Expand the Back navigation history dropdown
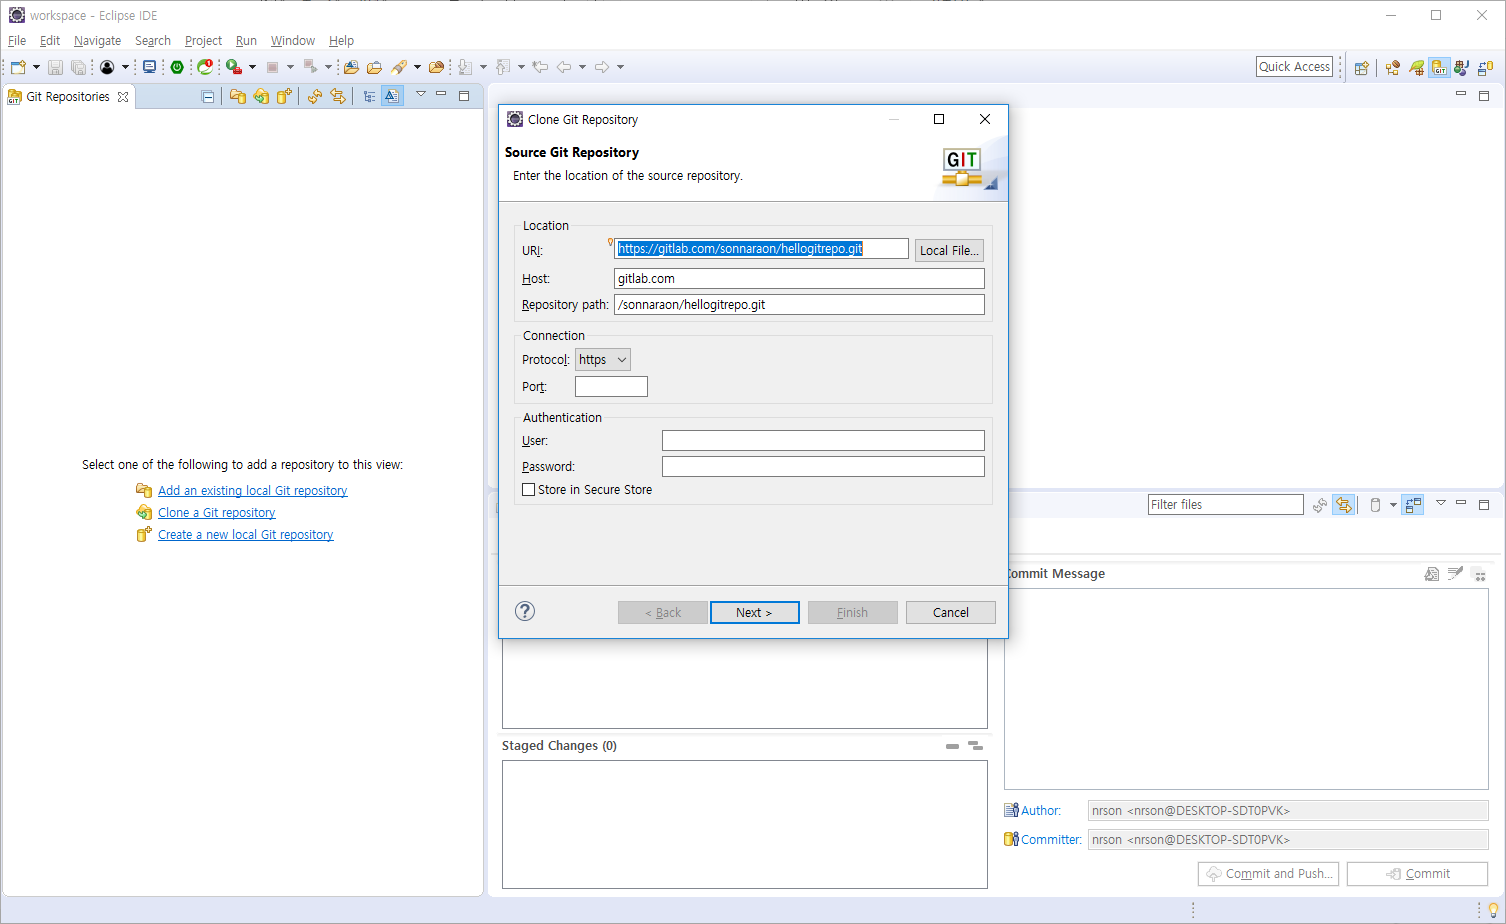Screen dimensions: 1506x924 click(x=582, y=67)
